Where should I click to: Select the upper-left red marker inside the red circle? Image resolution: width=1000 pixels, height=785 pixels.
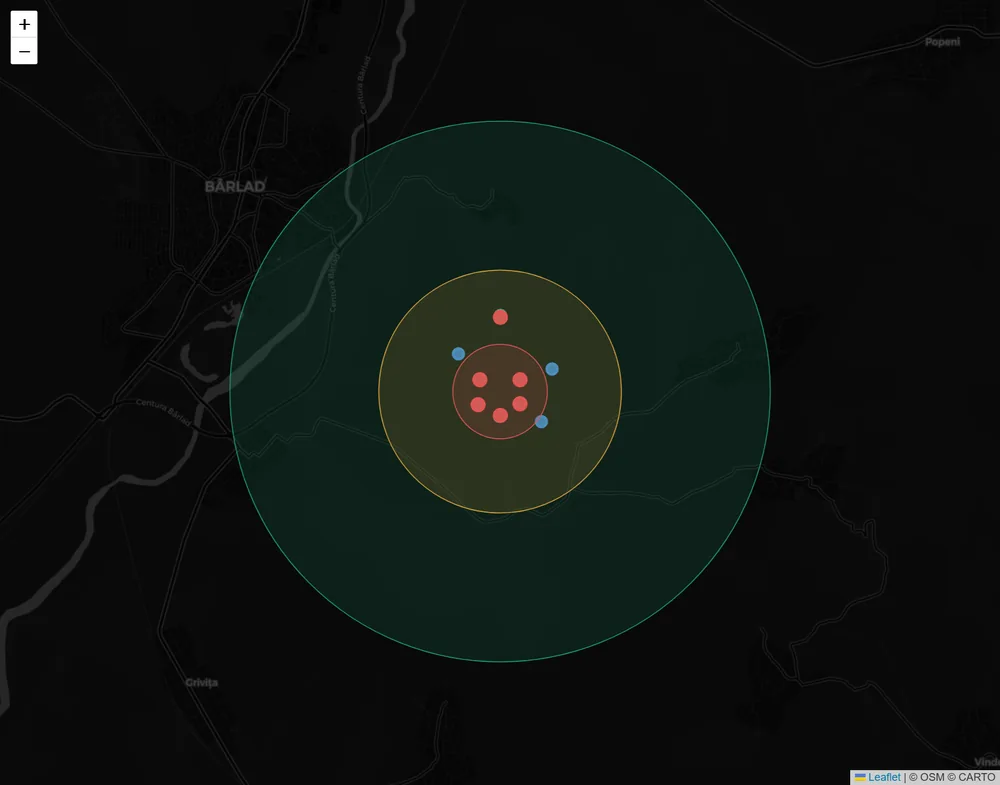pos(480,380)
